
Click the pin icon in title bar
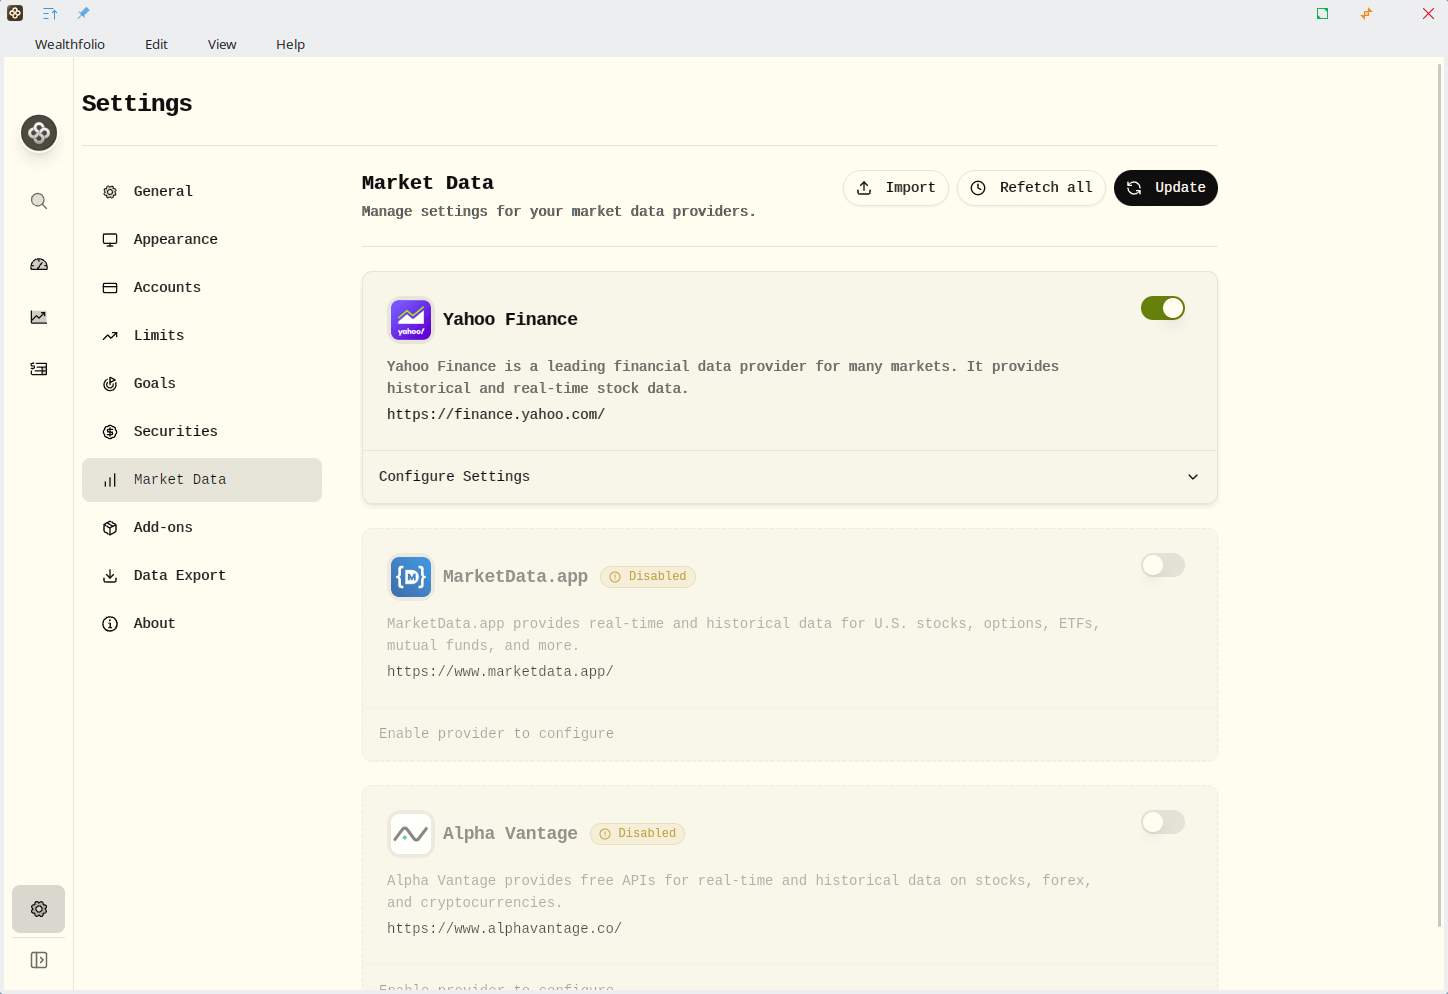pyautogui.click(x=83, y=14)
